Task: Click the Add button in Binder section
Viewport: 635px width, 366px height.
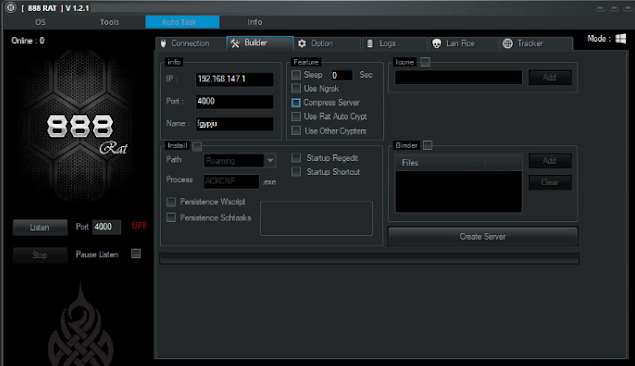Action: pyautogui.click(x=550, y=161)
